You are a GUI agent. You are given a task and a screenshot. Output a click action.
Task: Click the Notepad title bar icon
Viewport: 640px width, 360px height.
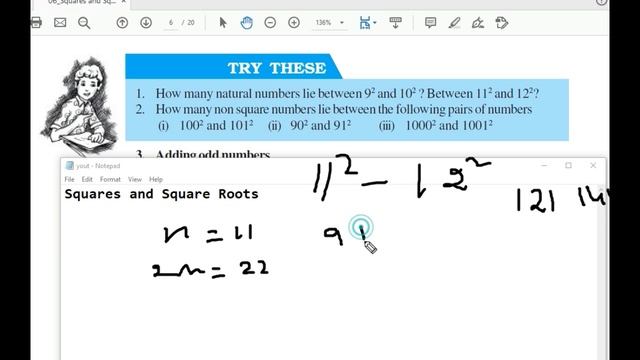[x=70, y=165]
